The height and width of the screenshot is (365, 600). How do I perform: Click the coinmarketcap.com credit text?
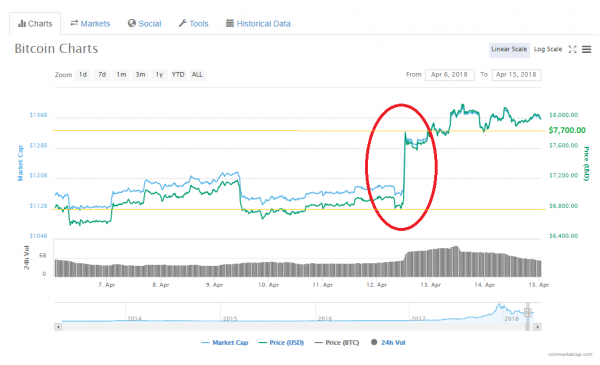tap(570, 354)
